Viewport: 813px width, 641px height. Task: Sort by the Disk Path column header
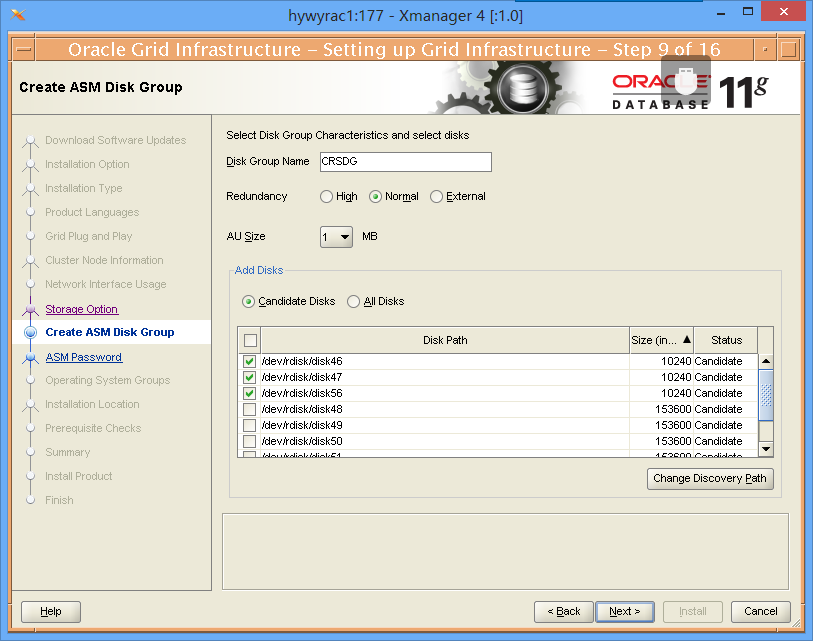[445, 340]
